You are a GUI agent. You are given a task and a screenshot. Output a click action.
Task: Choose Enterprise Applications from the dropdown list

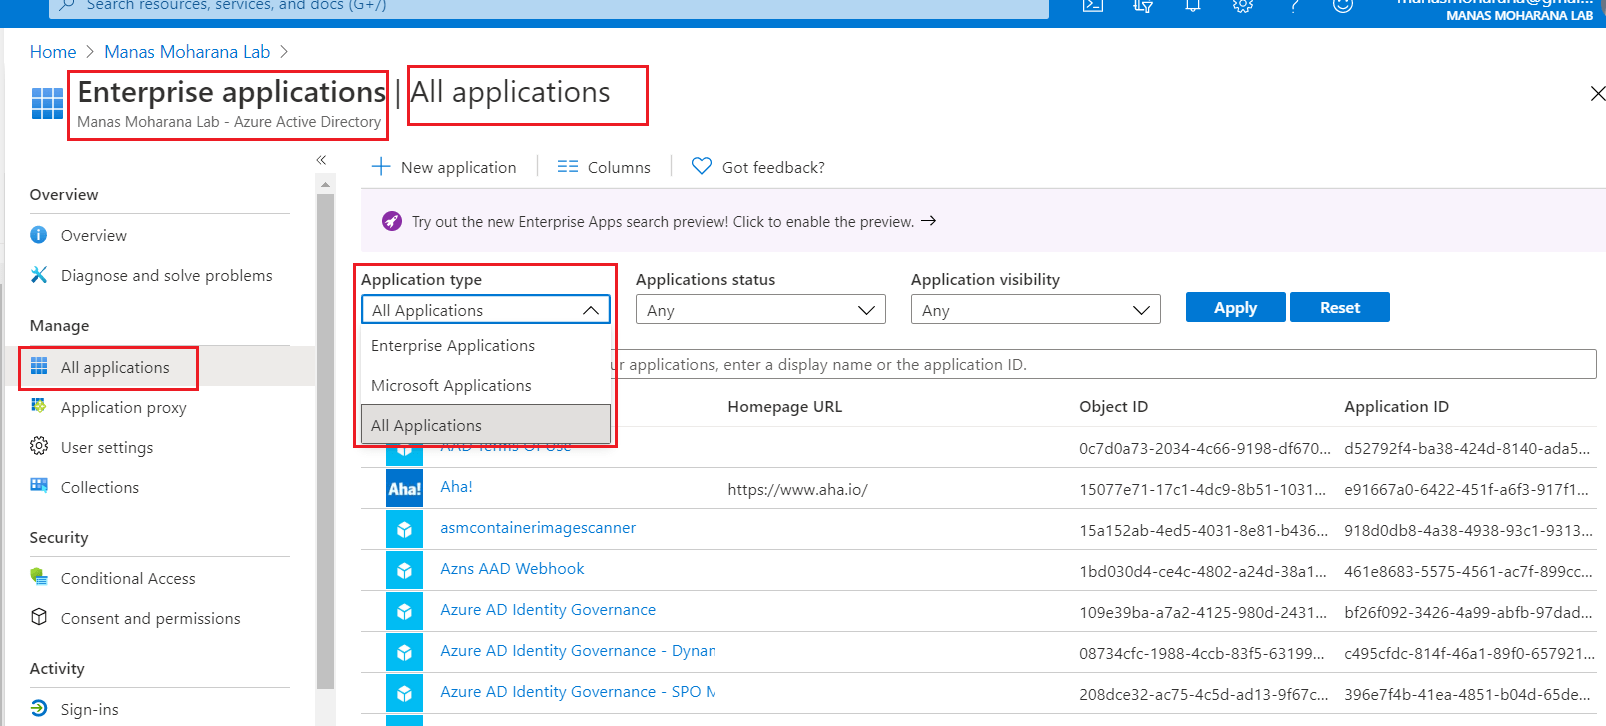pos(486,346)
